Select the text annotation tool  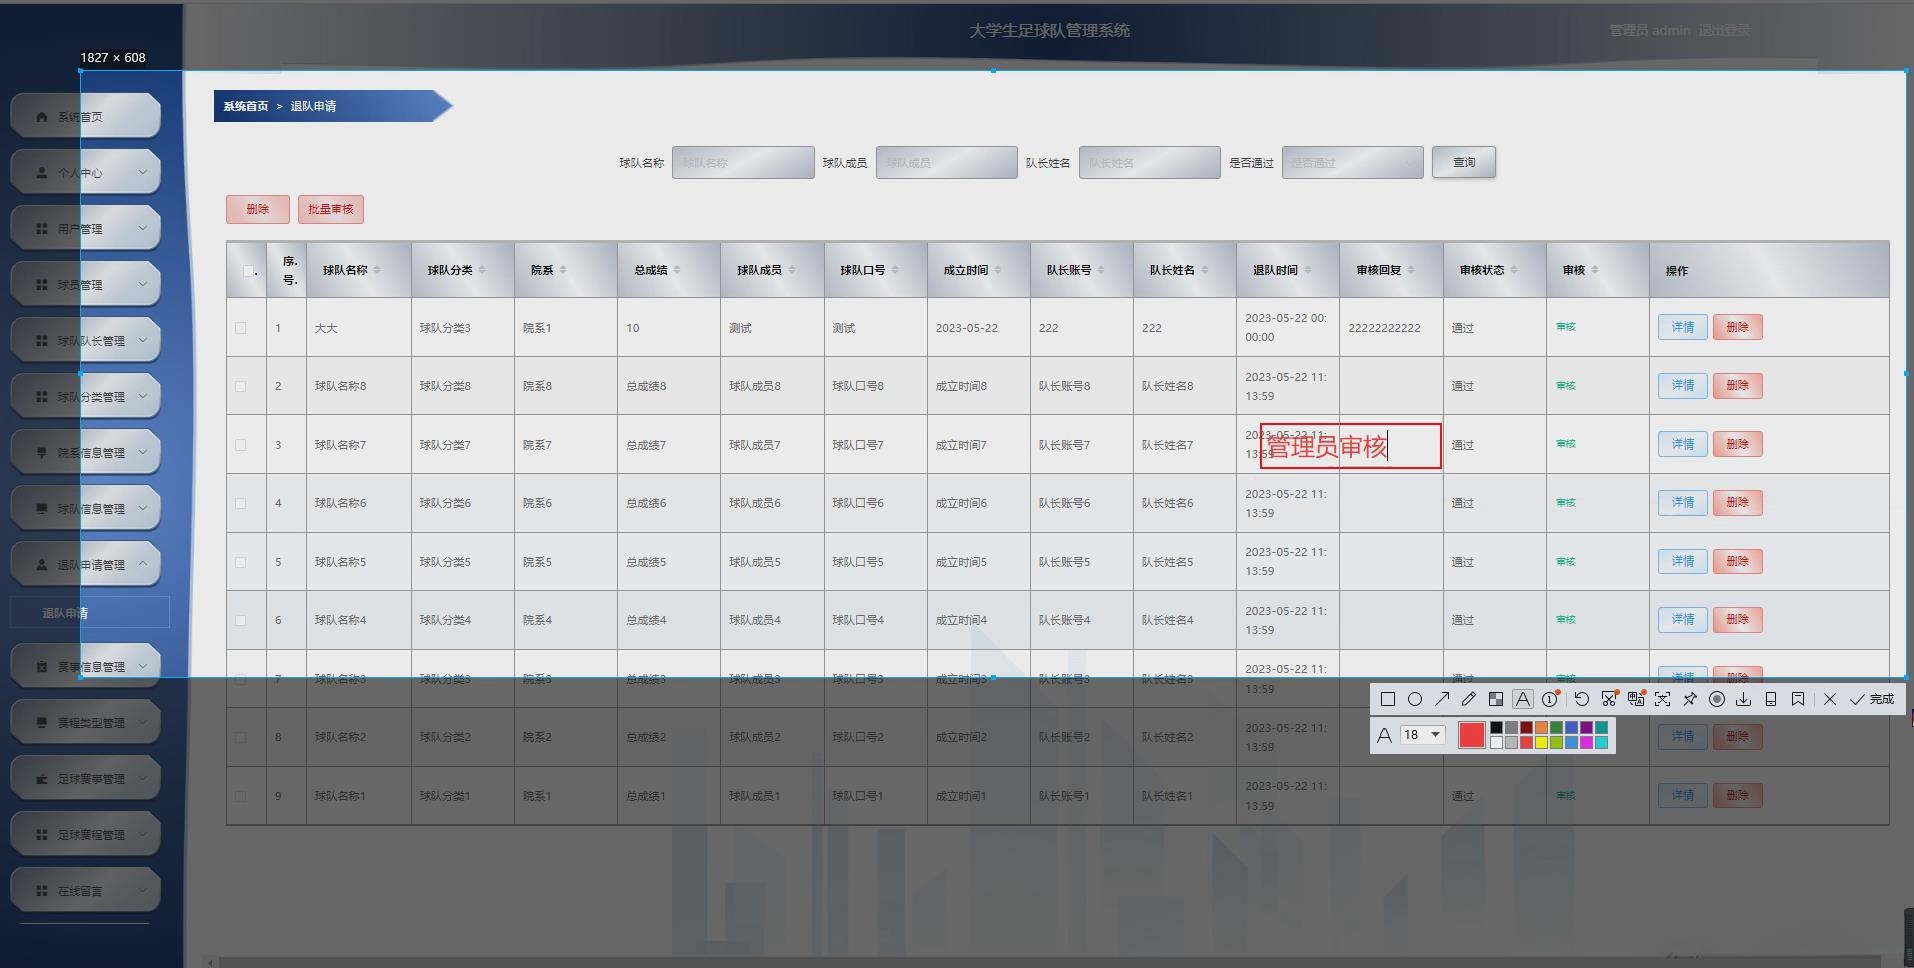point(1523,700)
